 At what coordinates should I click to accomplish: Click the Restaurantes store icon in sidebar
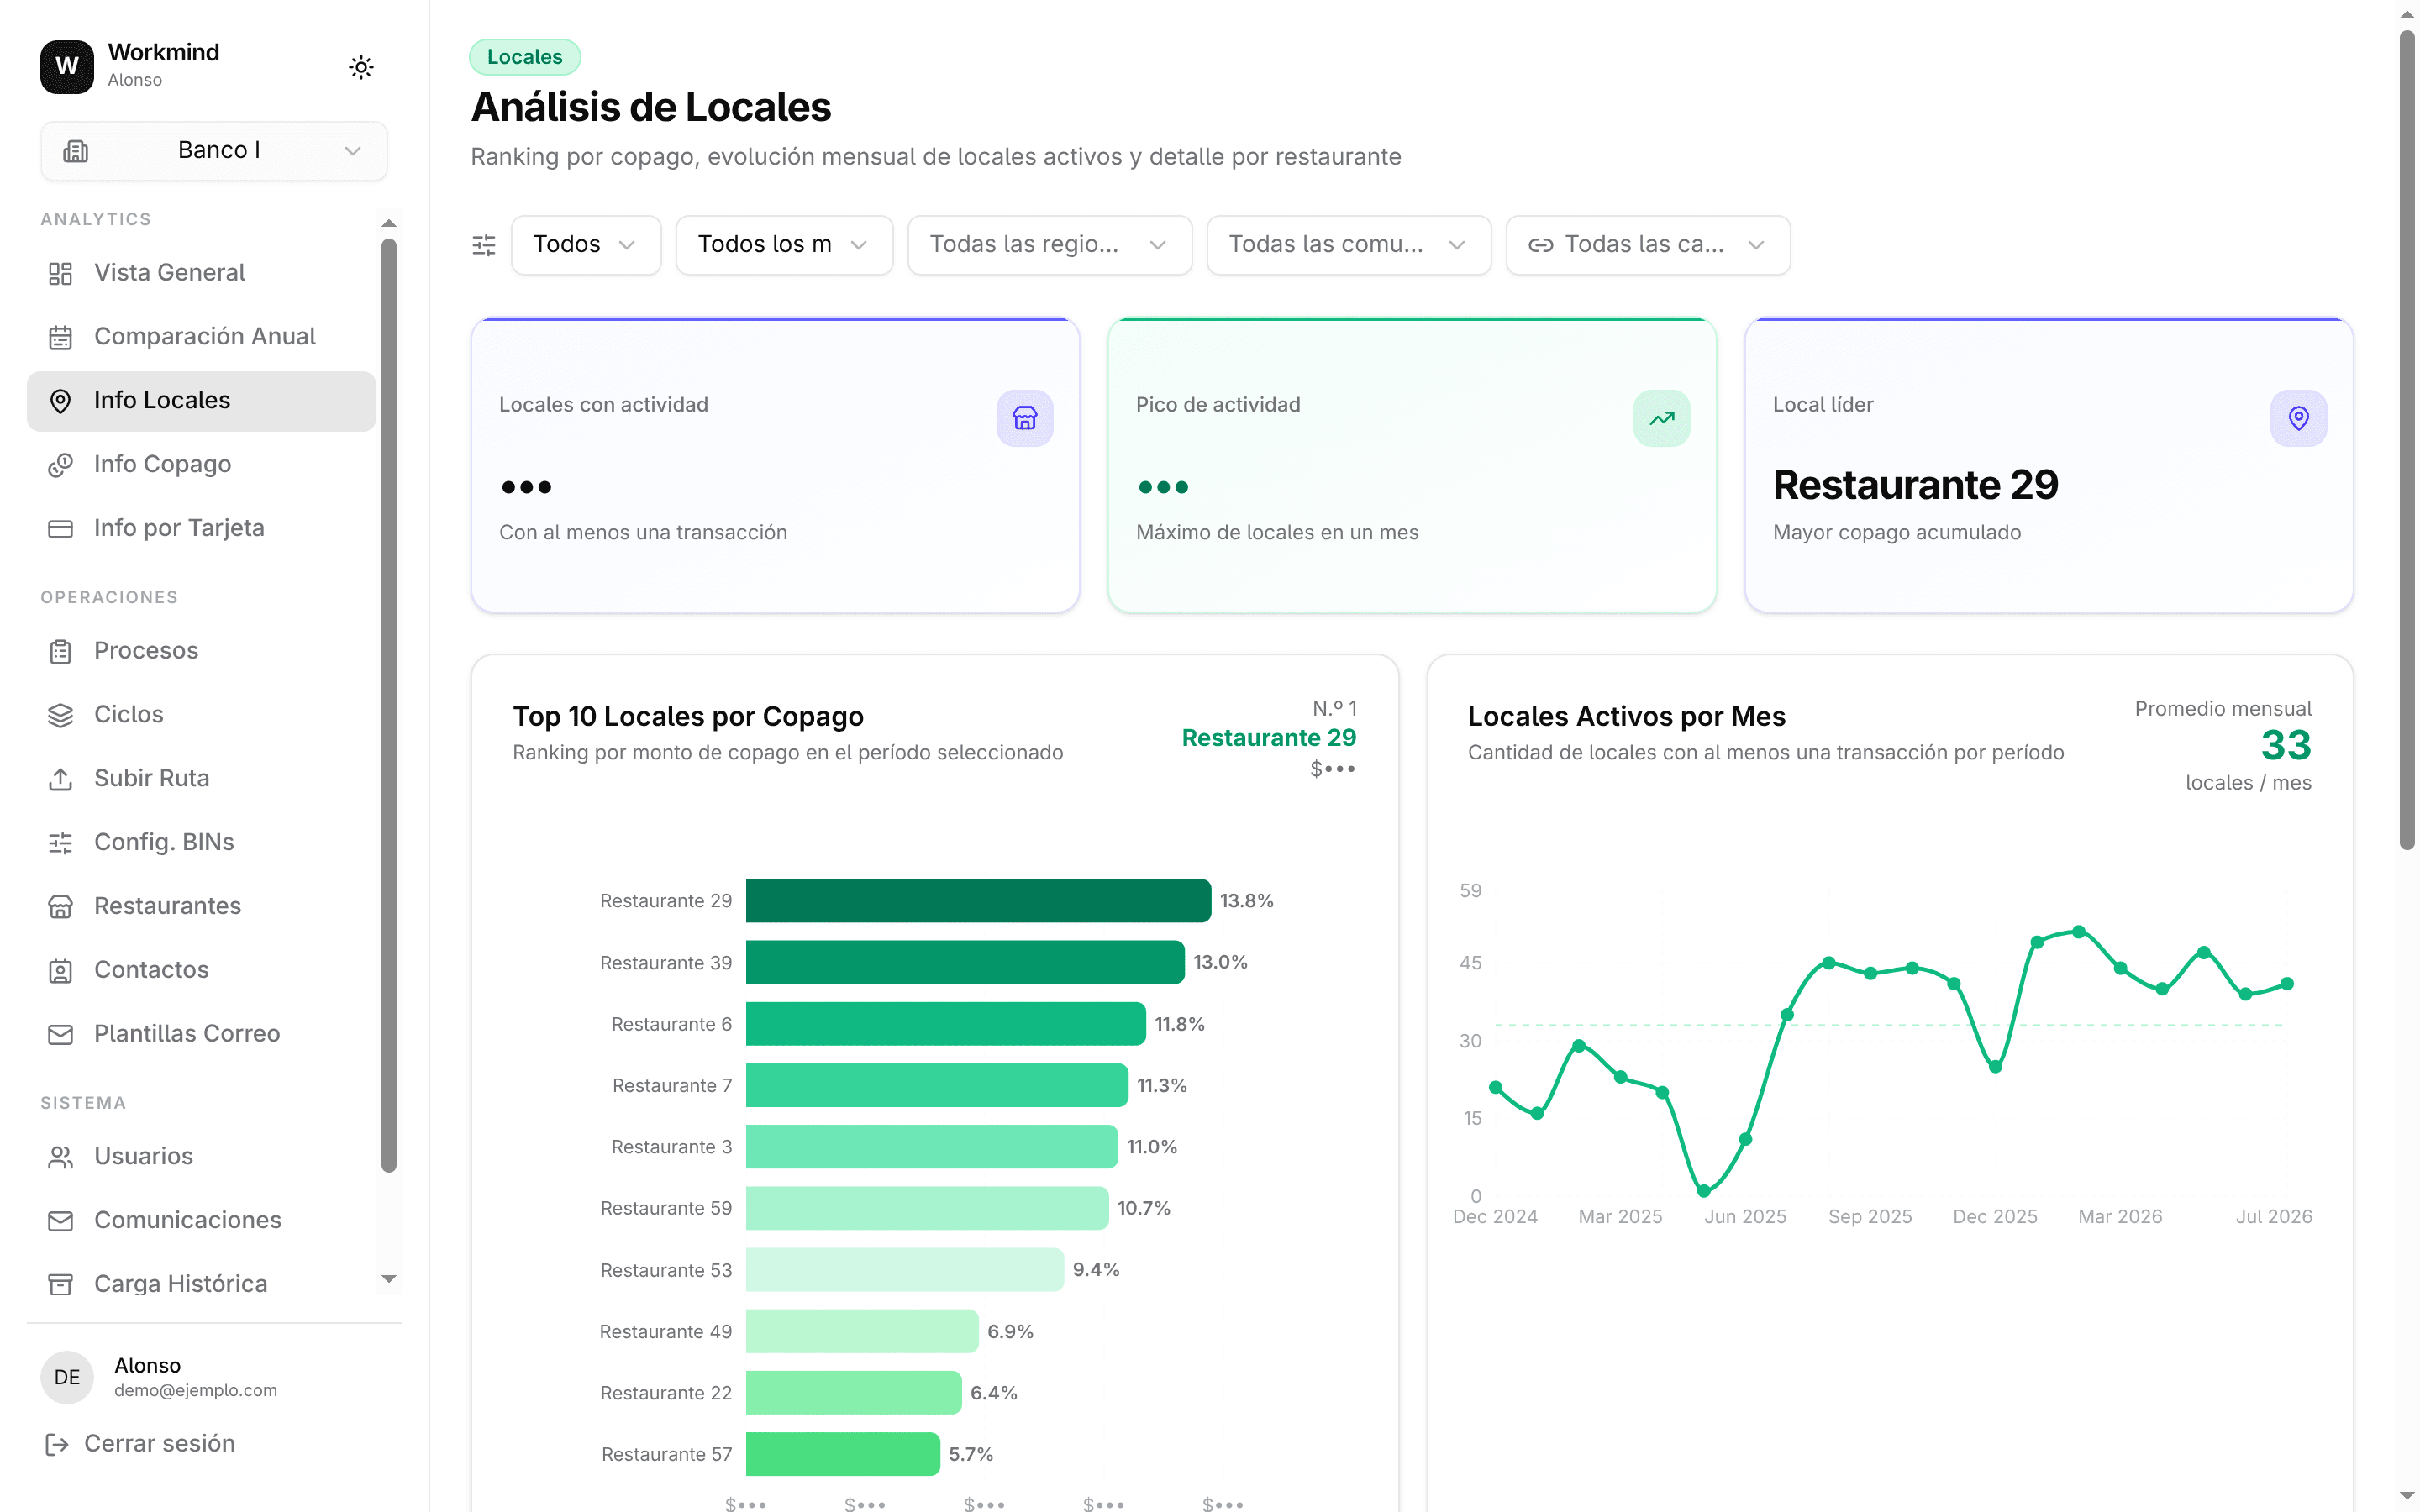click(x=61, y=907)
